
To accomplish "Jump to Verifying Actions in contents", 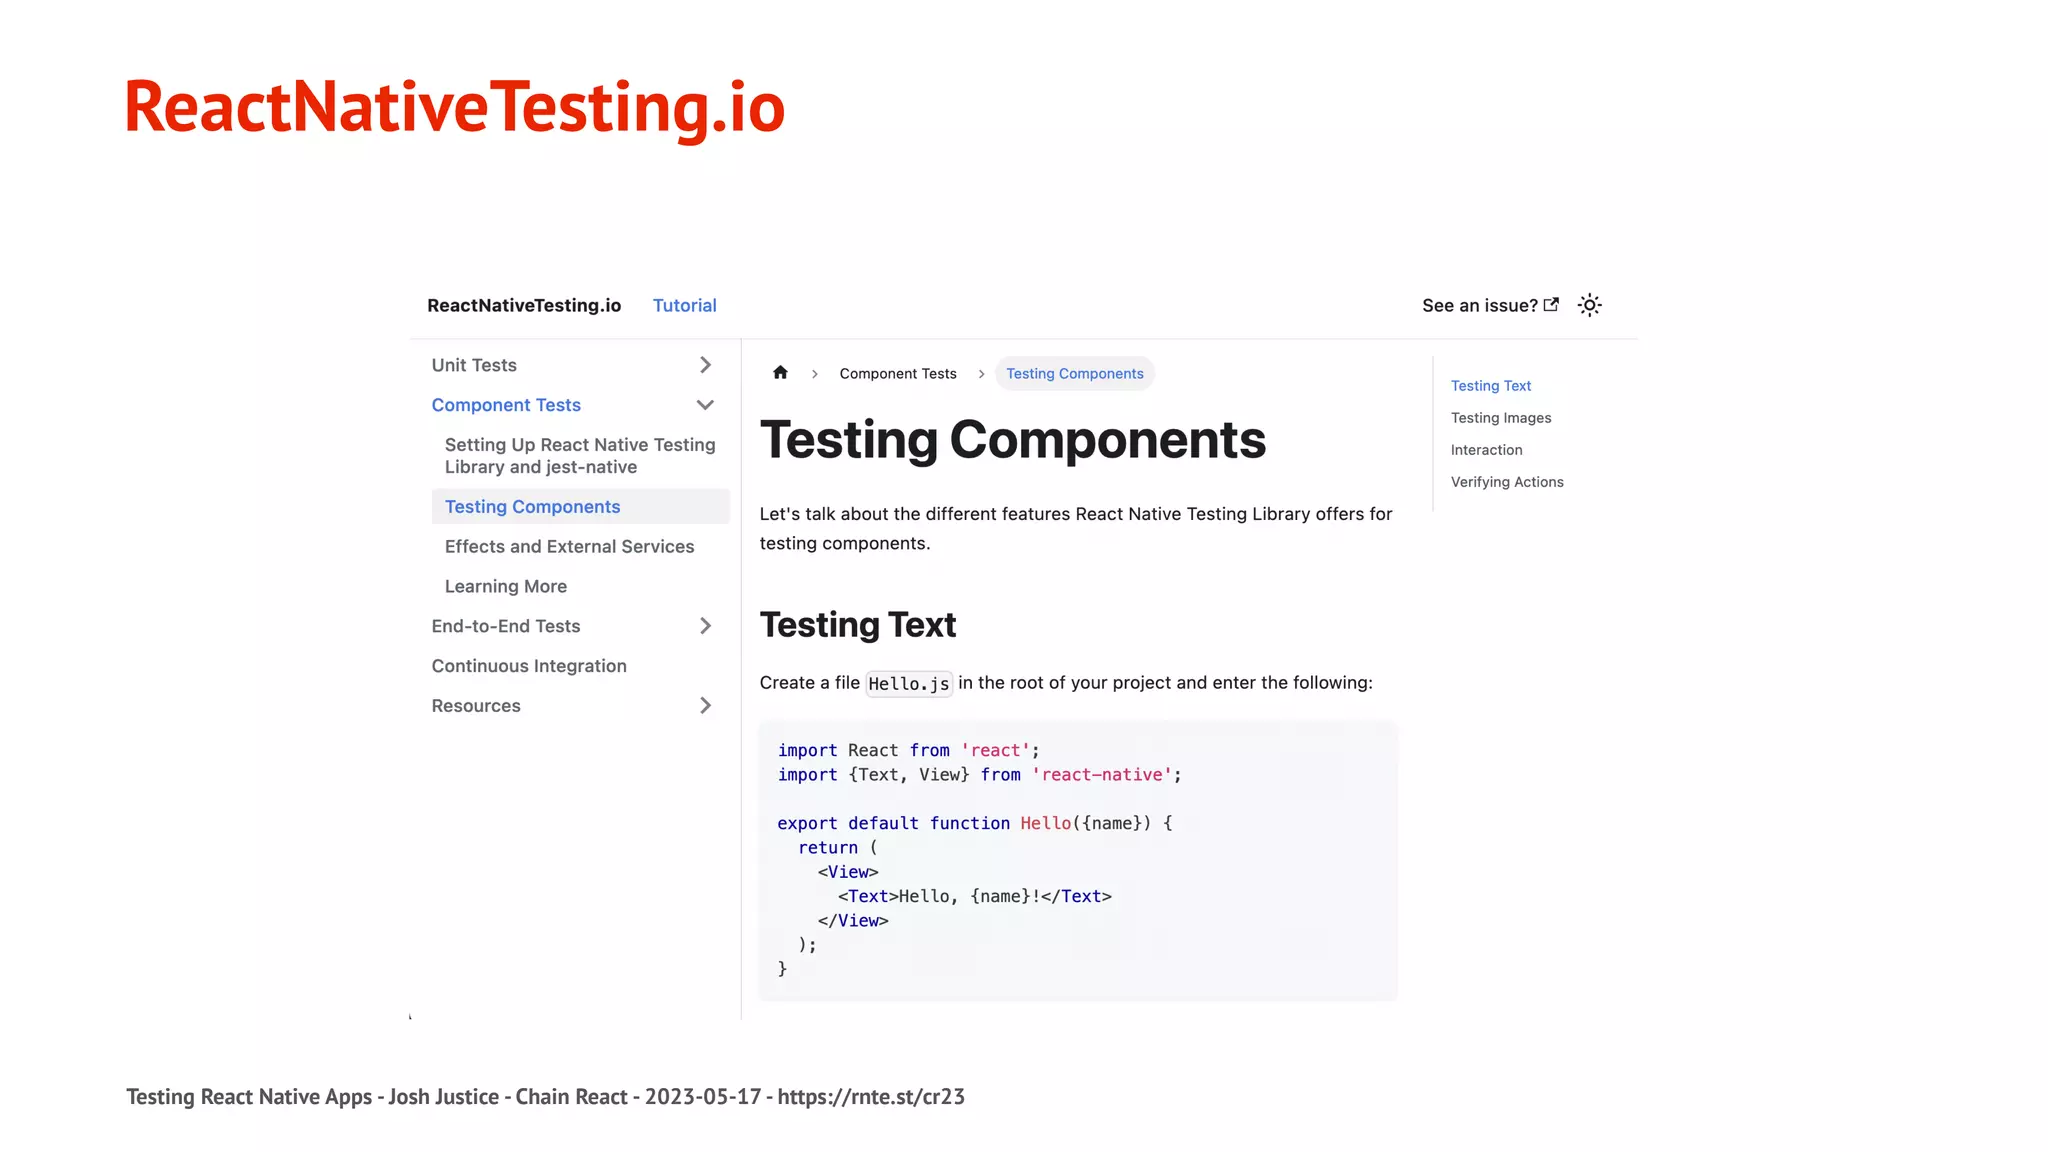I will pos(1506,482).
